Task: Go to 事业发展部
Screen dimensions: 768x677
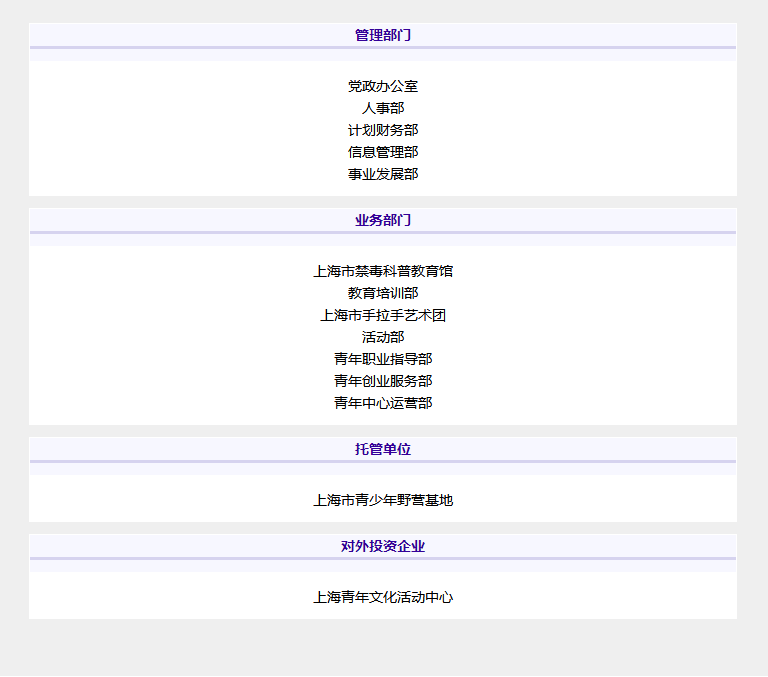Action: [x=383, y=174]
